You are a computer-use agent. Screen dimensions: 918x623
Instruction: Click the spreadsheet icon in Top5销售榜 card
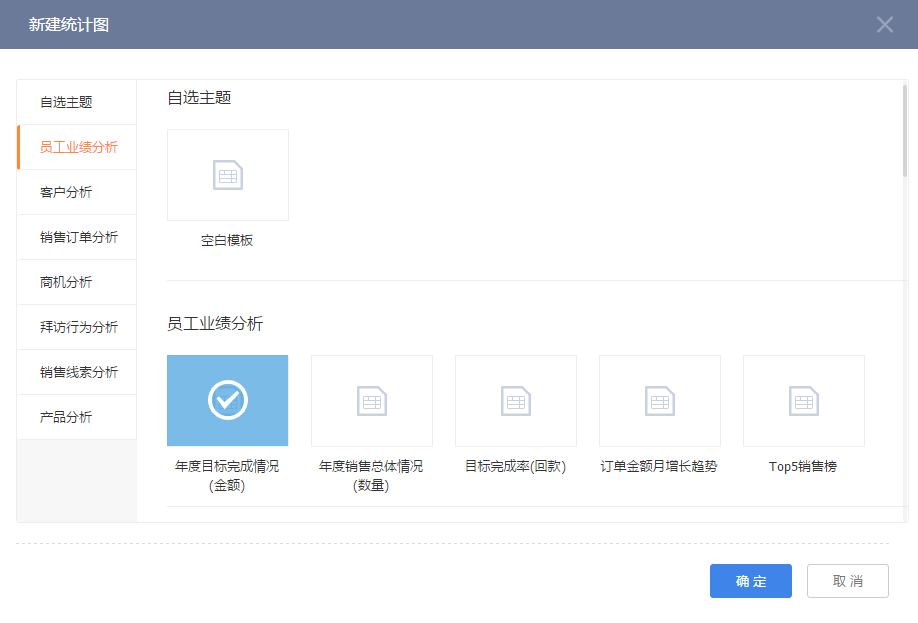803,400
